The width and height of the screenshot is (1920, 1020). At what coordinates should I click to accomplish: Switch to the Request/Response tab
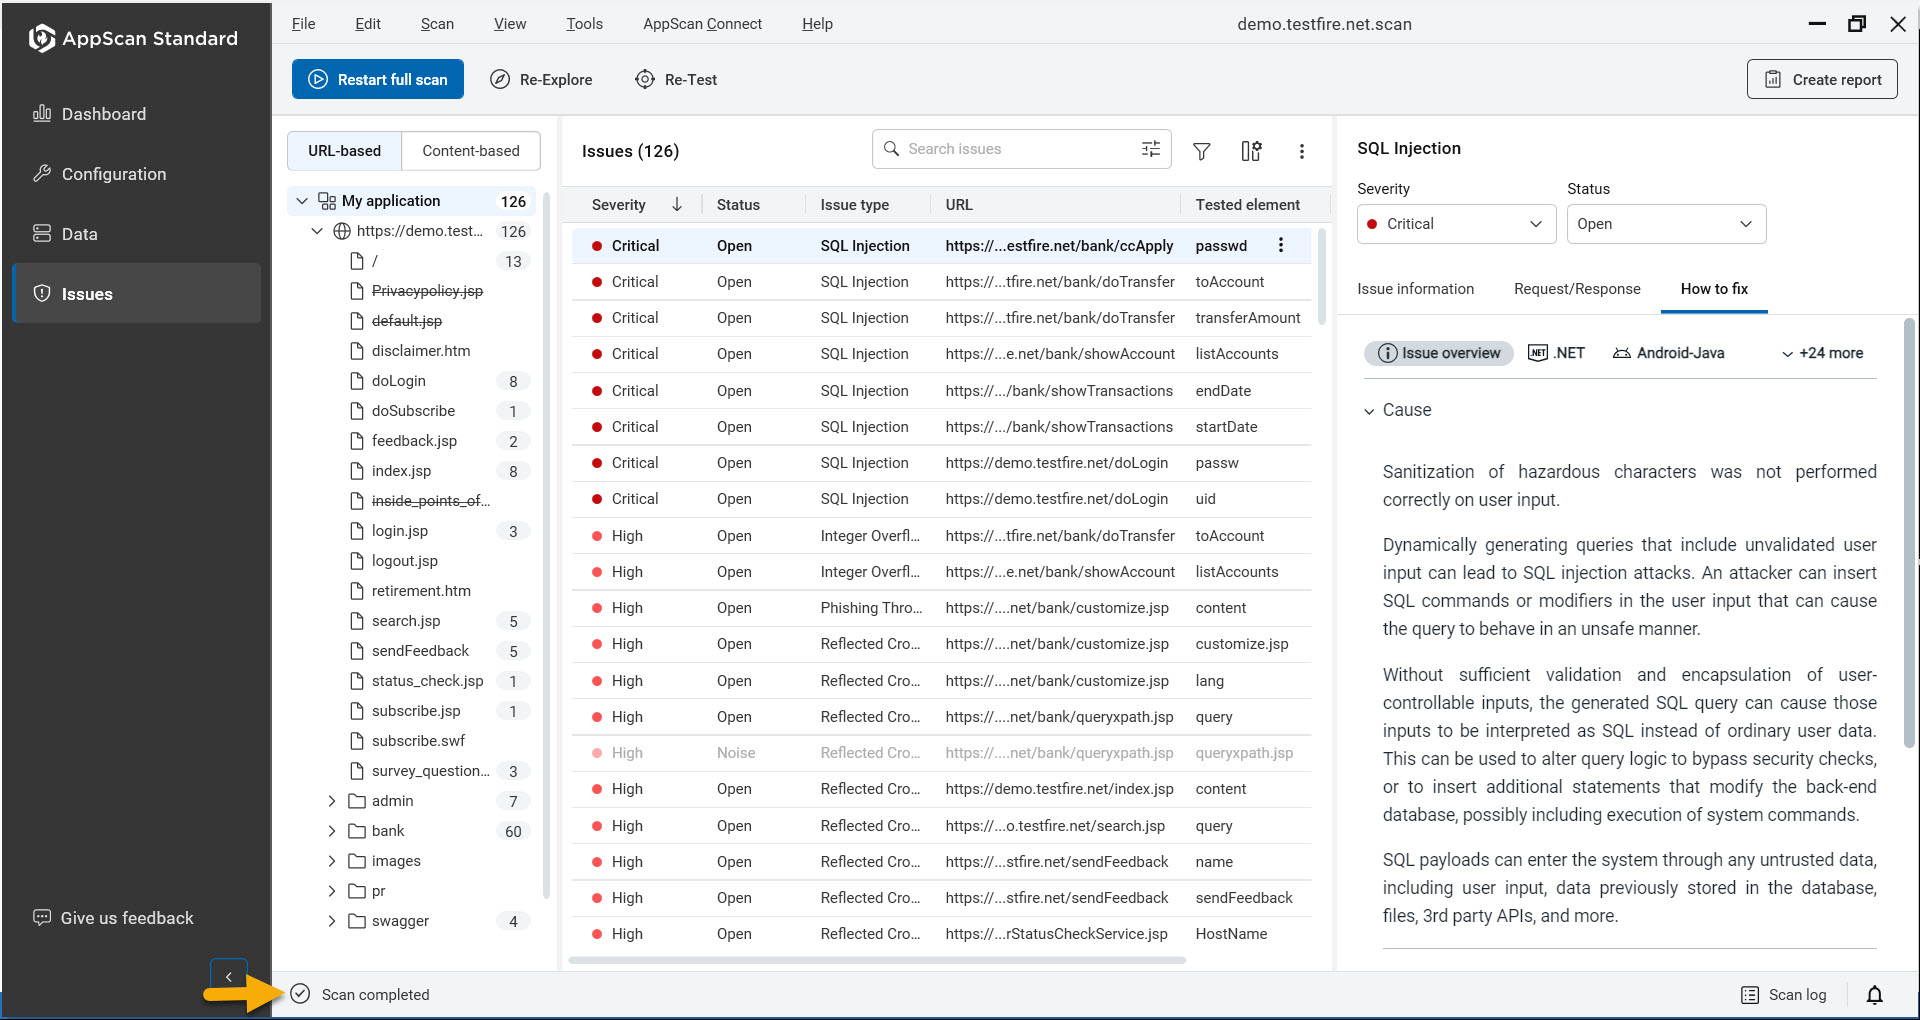(x=1577, y=289)
